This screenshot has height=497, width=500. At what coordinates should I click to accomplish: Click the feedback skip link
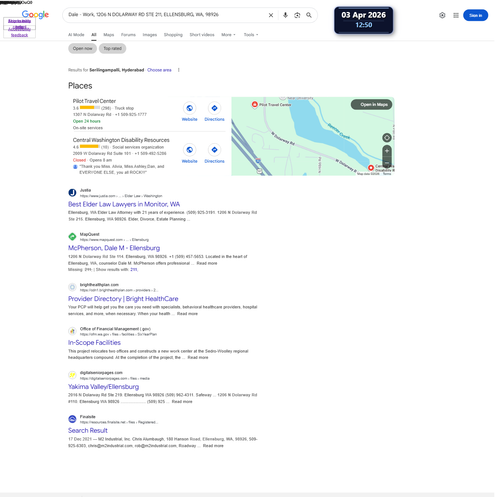pos(19,35)
